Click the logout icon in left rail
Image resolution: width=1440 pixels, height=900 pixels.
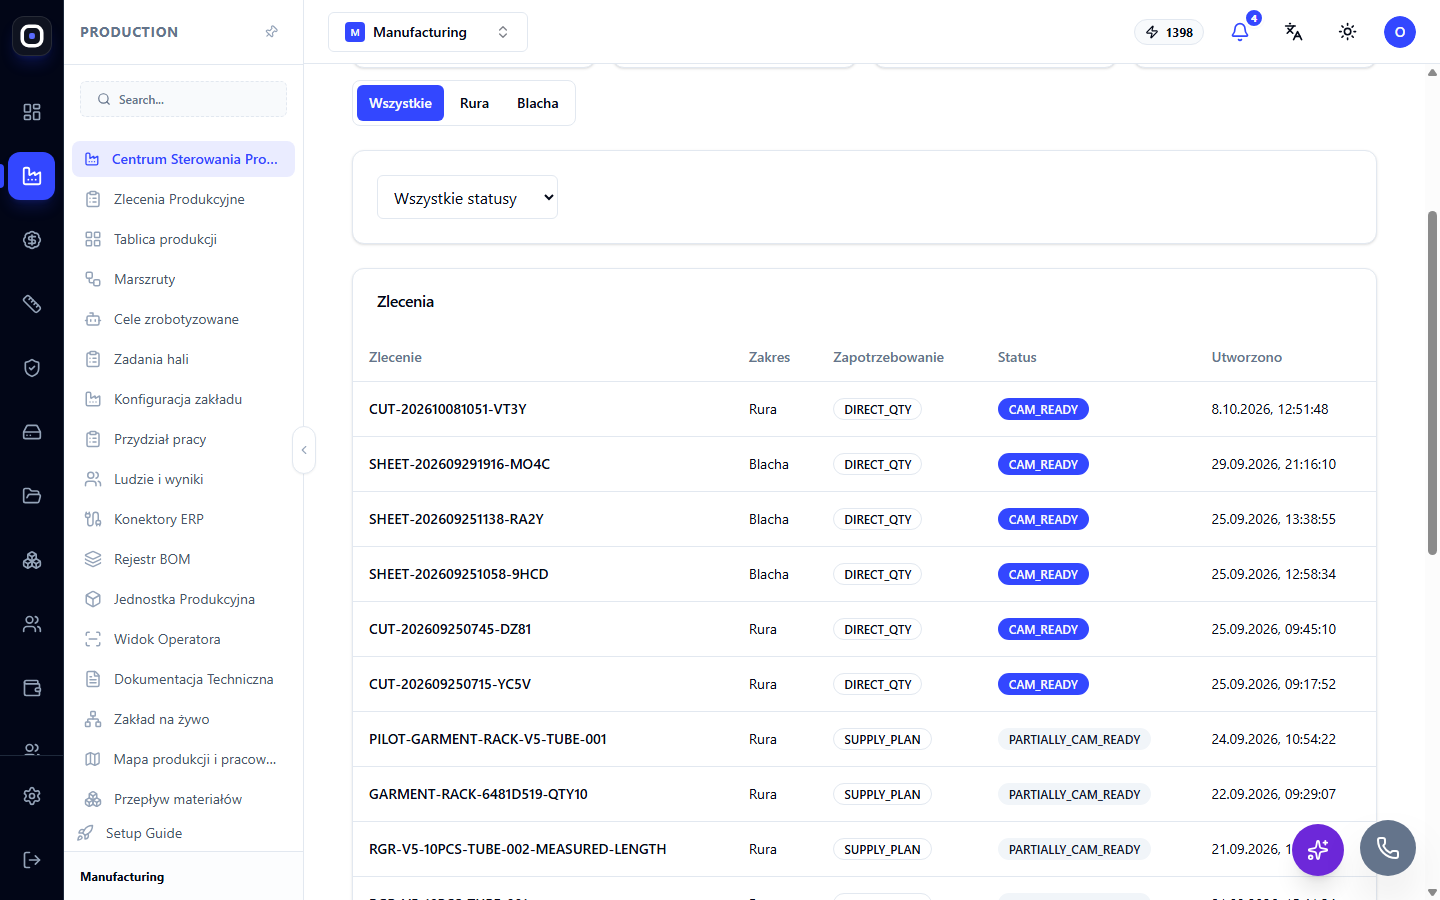point(32,860)
